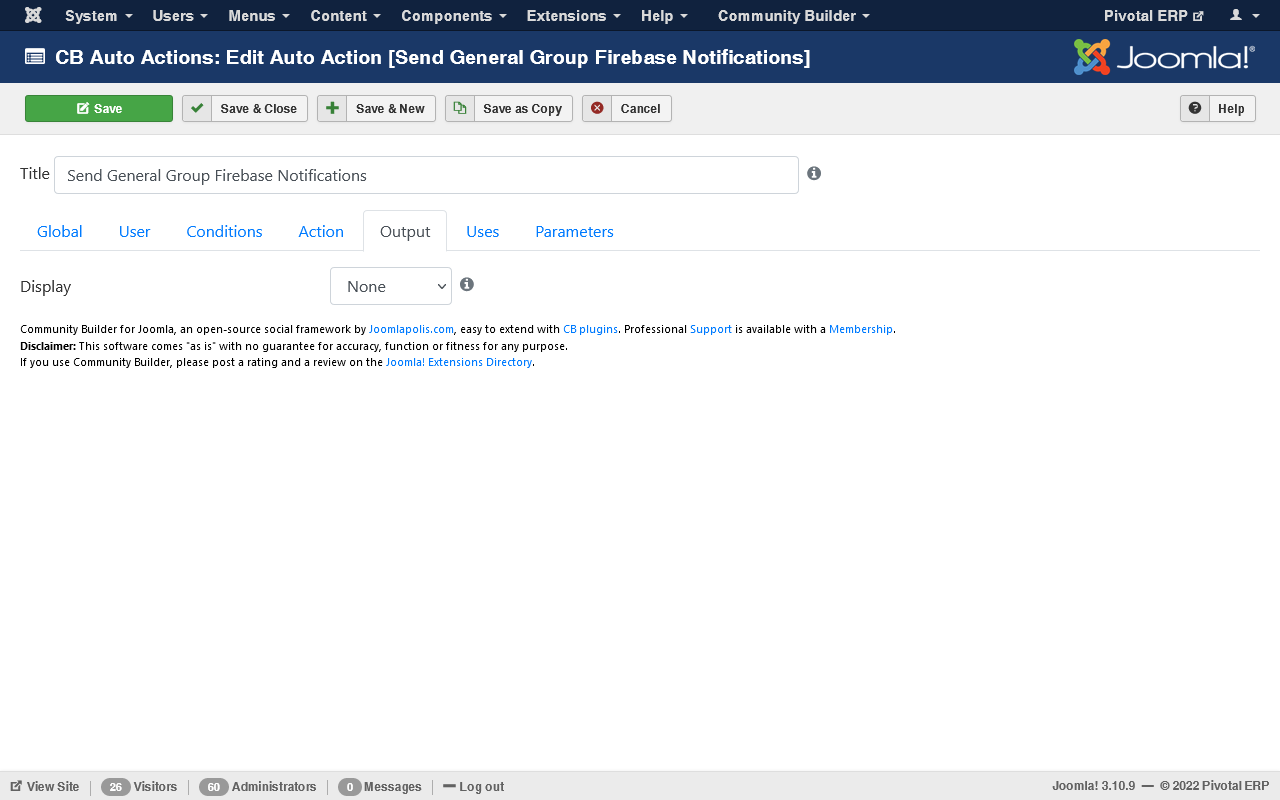This screenshot has width=1280, height=800.
Task: Open Joomla! Extensions Directory link
Action: click(459, 362)
